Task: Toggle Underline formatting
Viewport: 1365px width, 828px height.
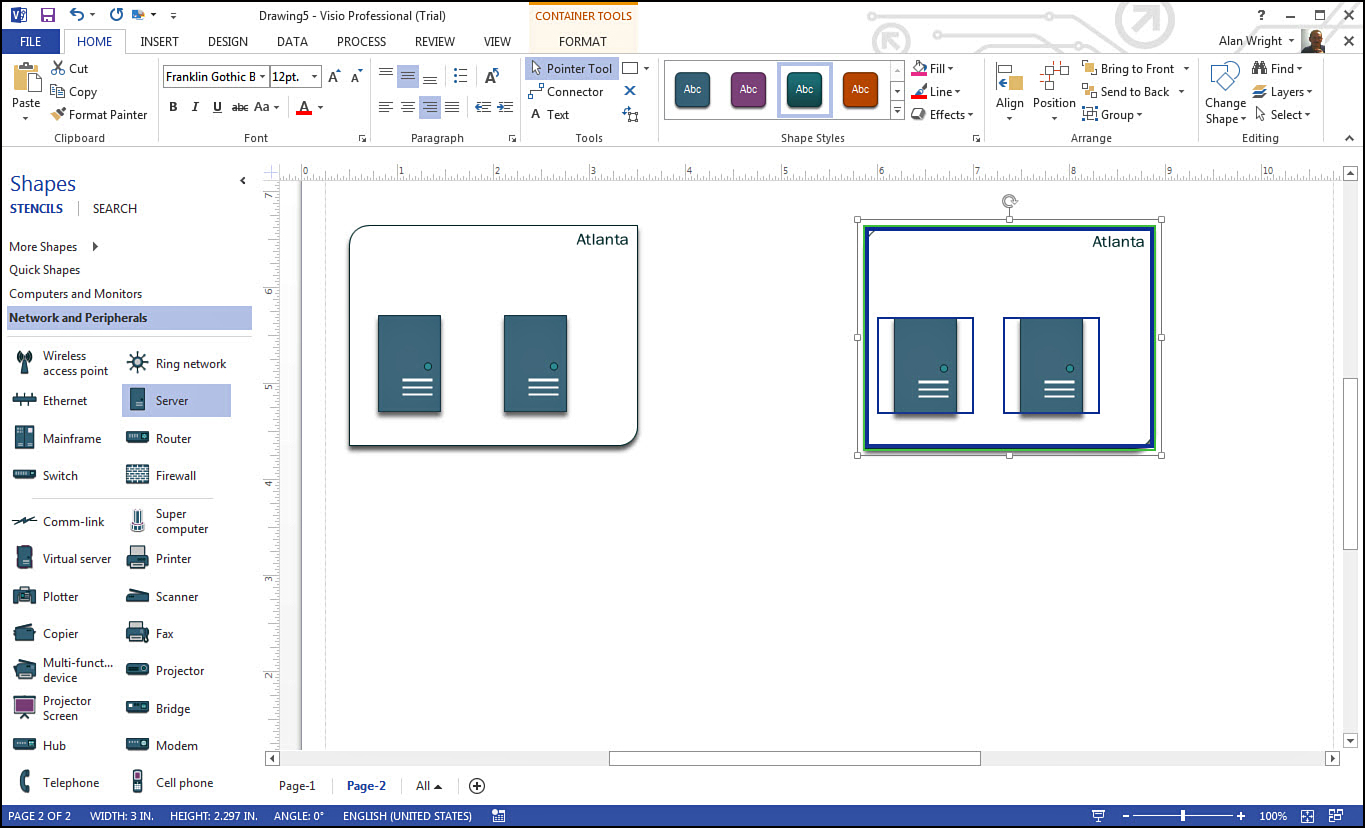Action: [217, 107]
